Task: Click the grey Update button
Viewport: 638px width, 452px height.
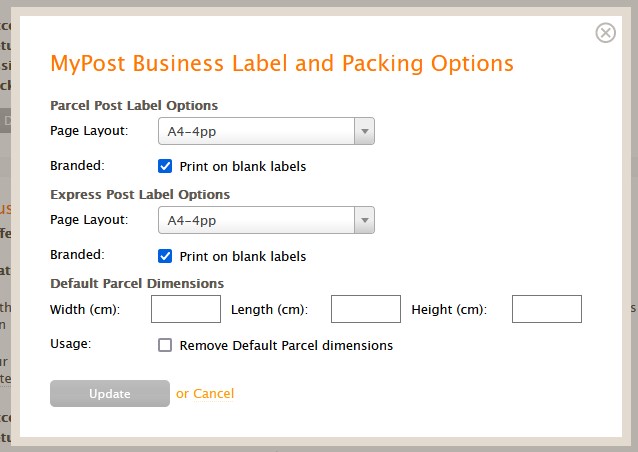Action: point(110,393)
